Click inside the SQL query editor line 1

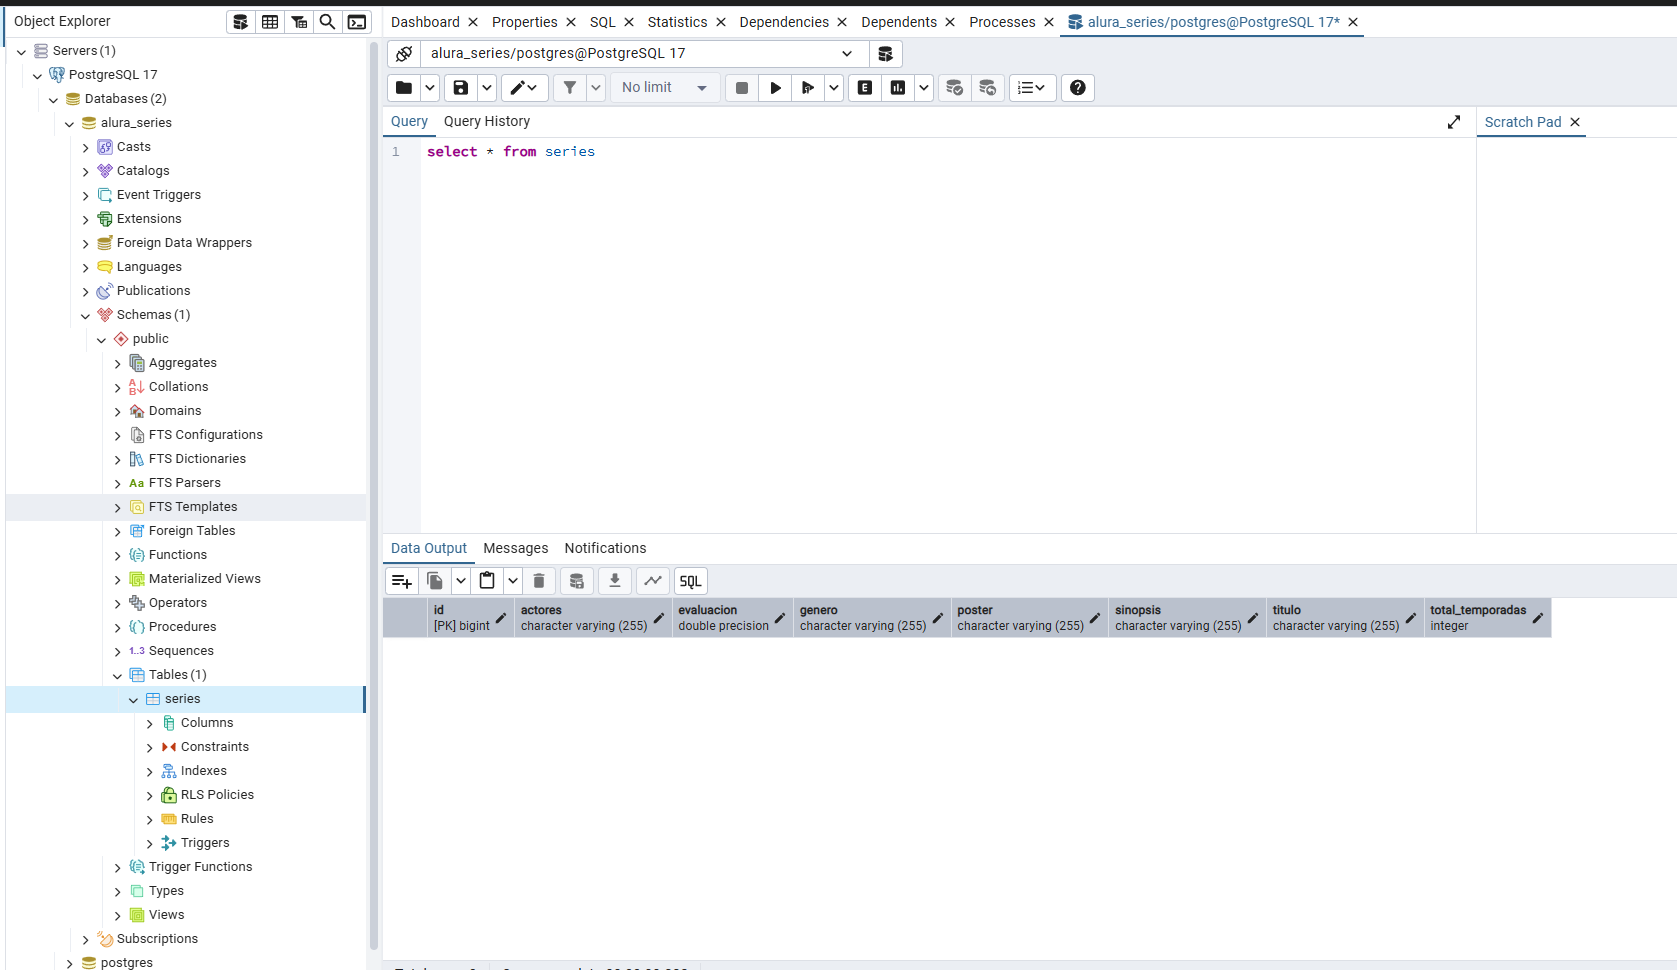947,152
